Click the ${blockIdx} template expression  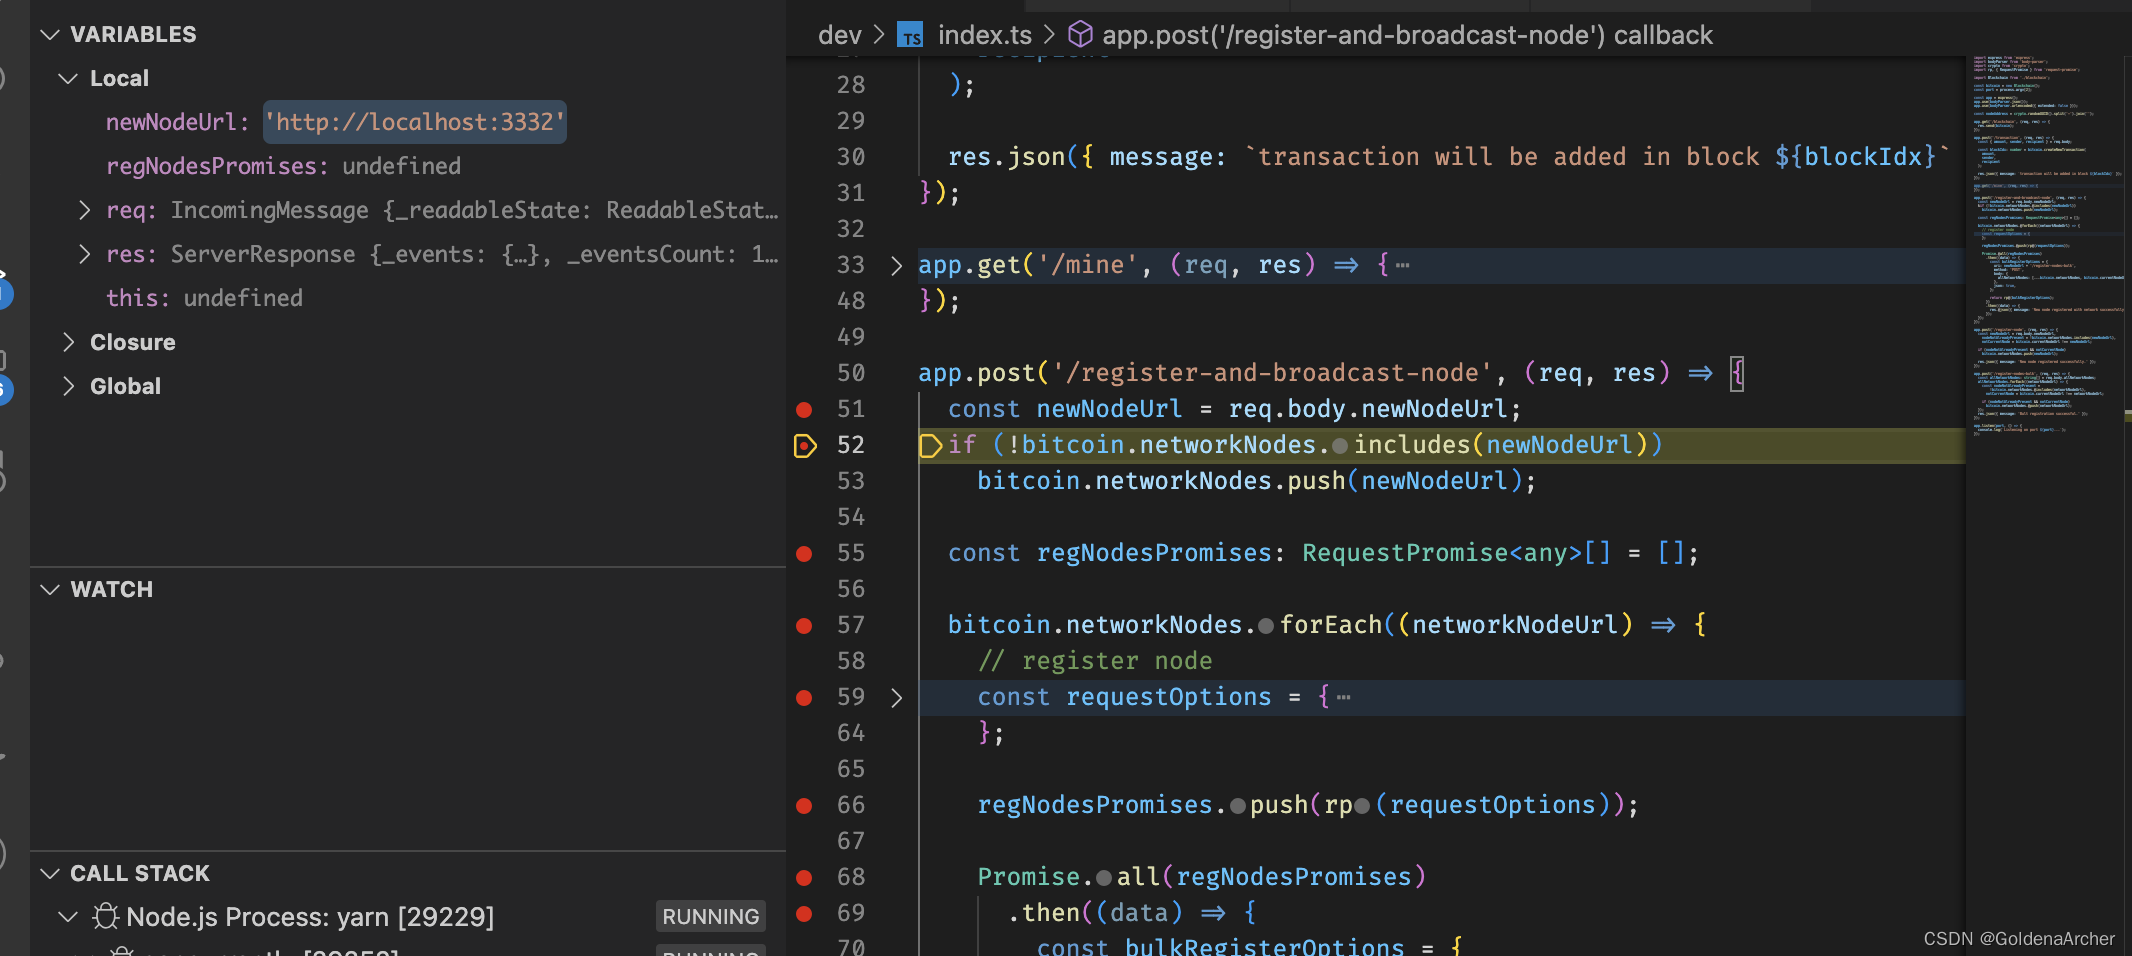(x=1856, y=157)
